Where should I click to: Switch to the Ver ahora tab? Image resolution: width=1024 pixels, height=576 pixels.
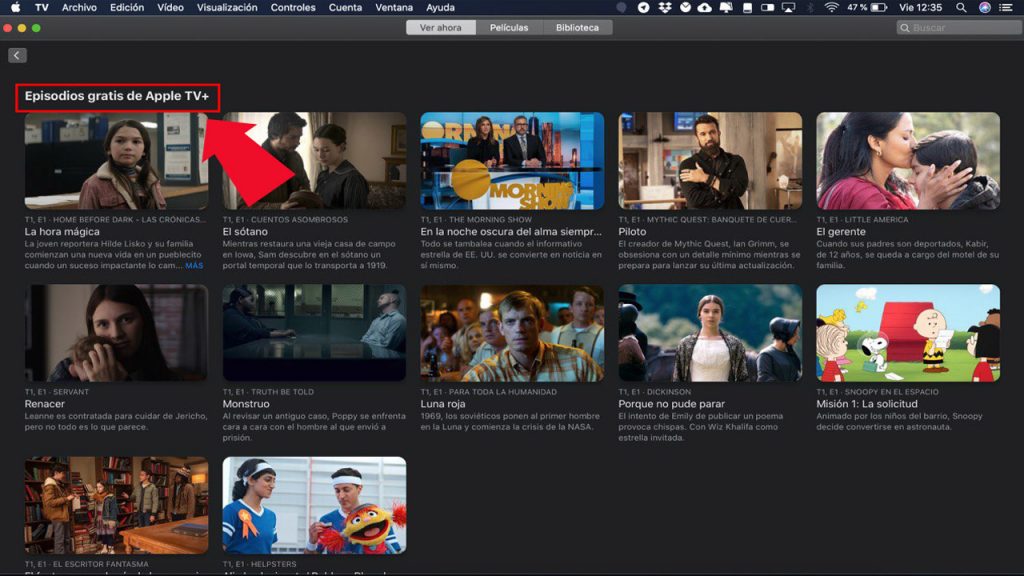point(441,27)
